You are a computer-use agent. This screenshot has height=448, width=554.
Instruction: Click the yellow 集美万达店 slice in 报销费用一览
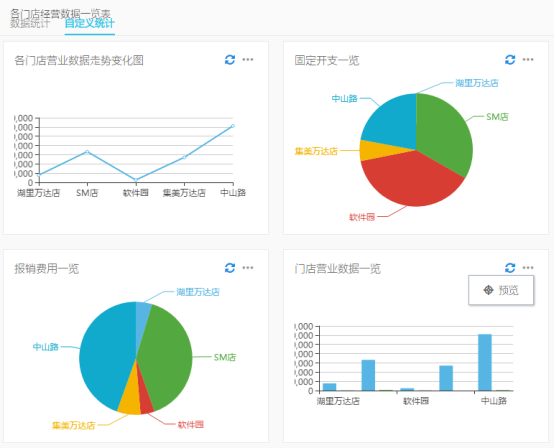click(x=130, y=403)
